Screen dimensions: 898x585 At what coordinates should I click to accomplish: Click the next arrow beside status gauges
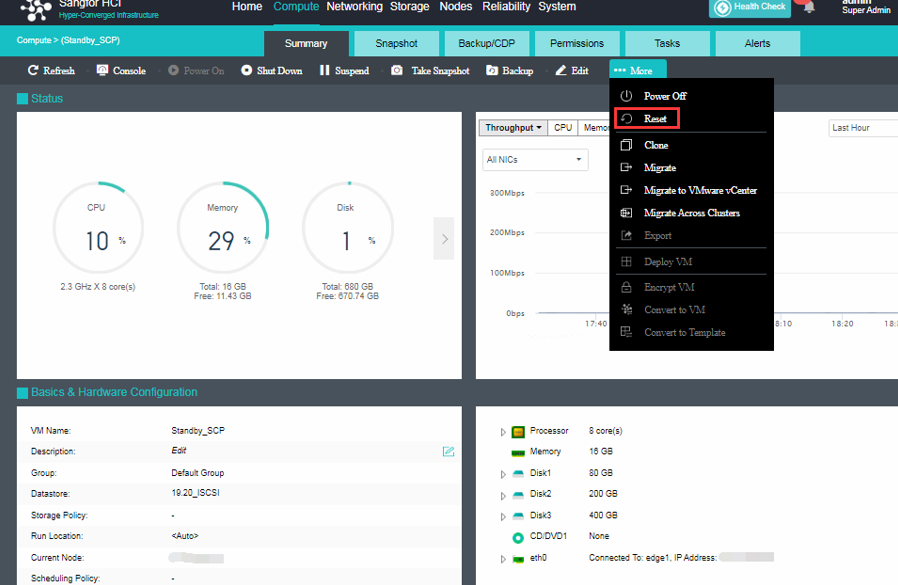[x=444, y=239]
